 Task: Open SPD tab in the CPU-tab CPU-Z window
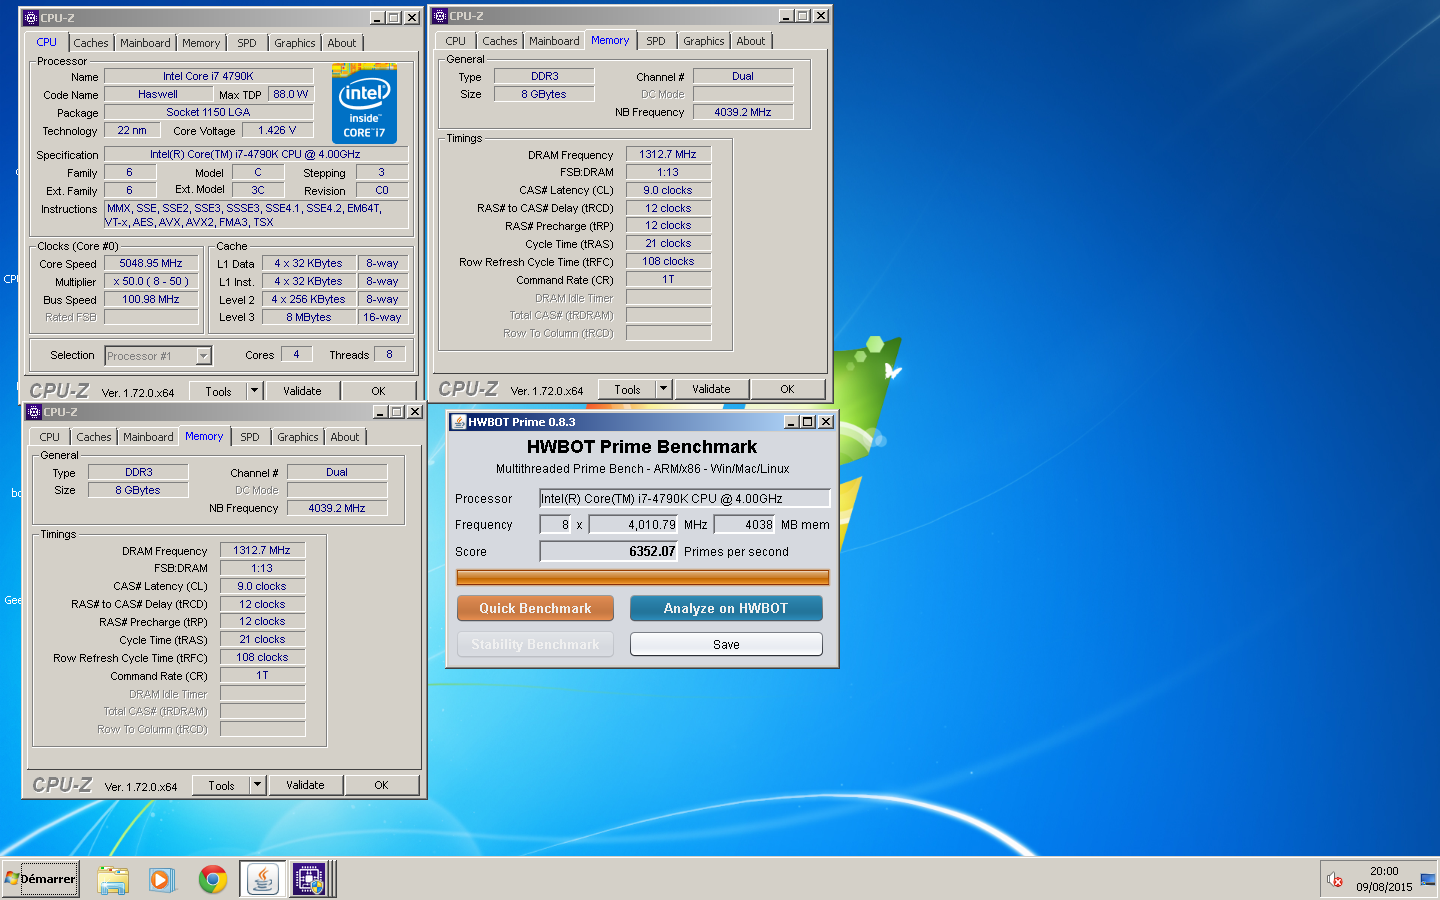point(247,43)
